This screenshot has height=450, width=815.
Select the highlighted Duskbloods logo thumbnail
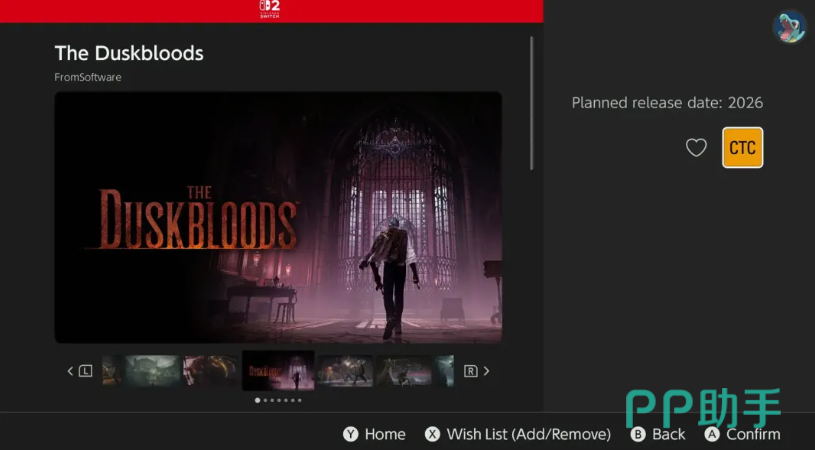tap(278, 370)
